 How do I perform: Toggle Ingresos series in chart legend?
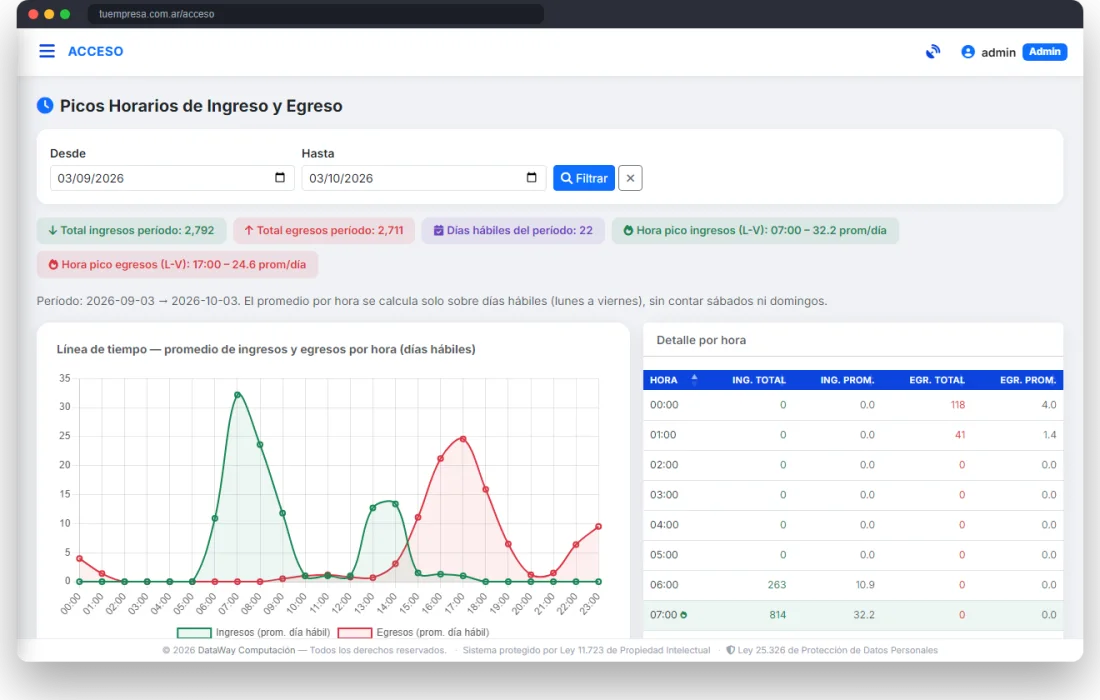coord(253,633)
